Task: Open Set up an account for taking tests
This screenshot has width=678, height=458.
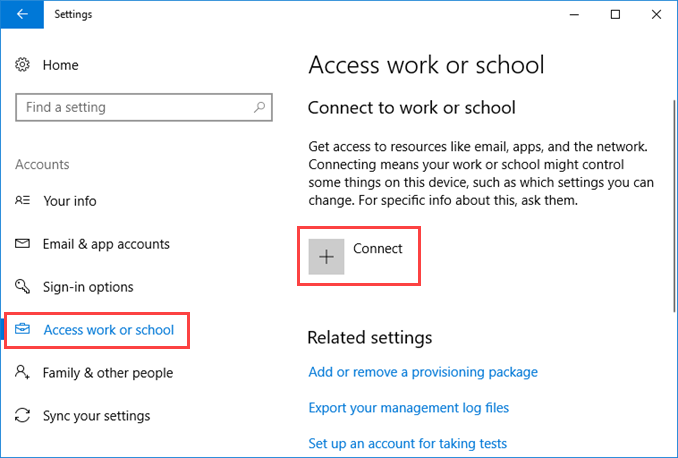Action: (x=407, y=443)
